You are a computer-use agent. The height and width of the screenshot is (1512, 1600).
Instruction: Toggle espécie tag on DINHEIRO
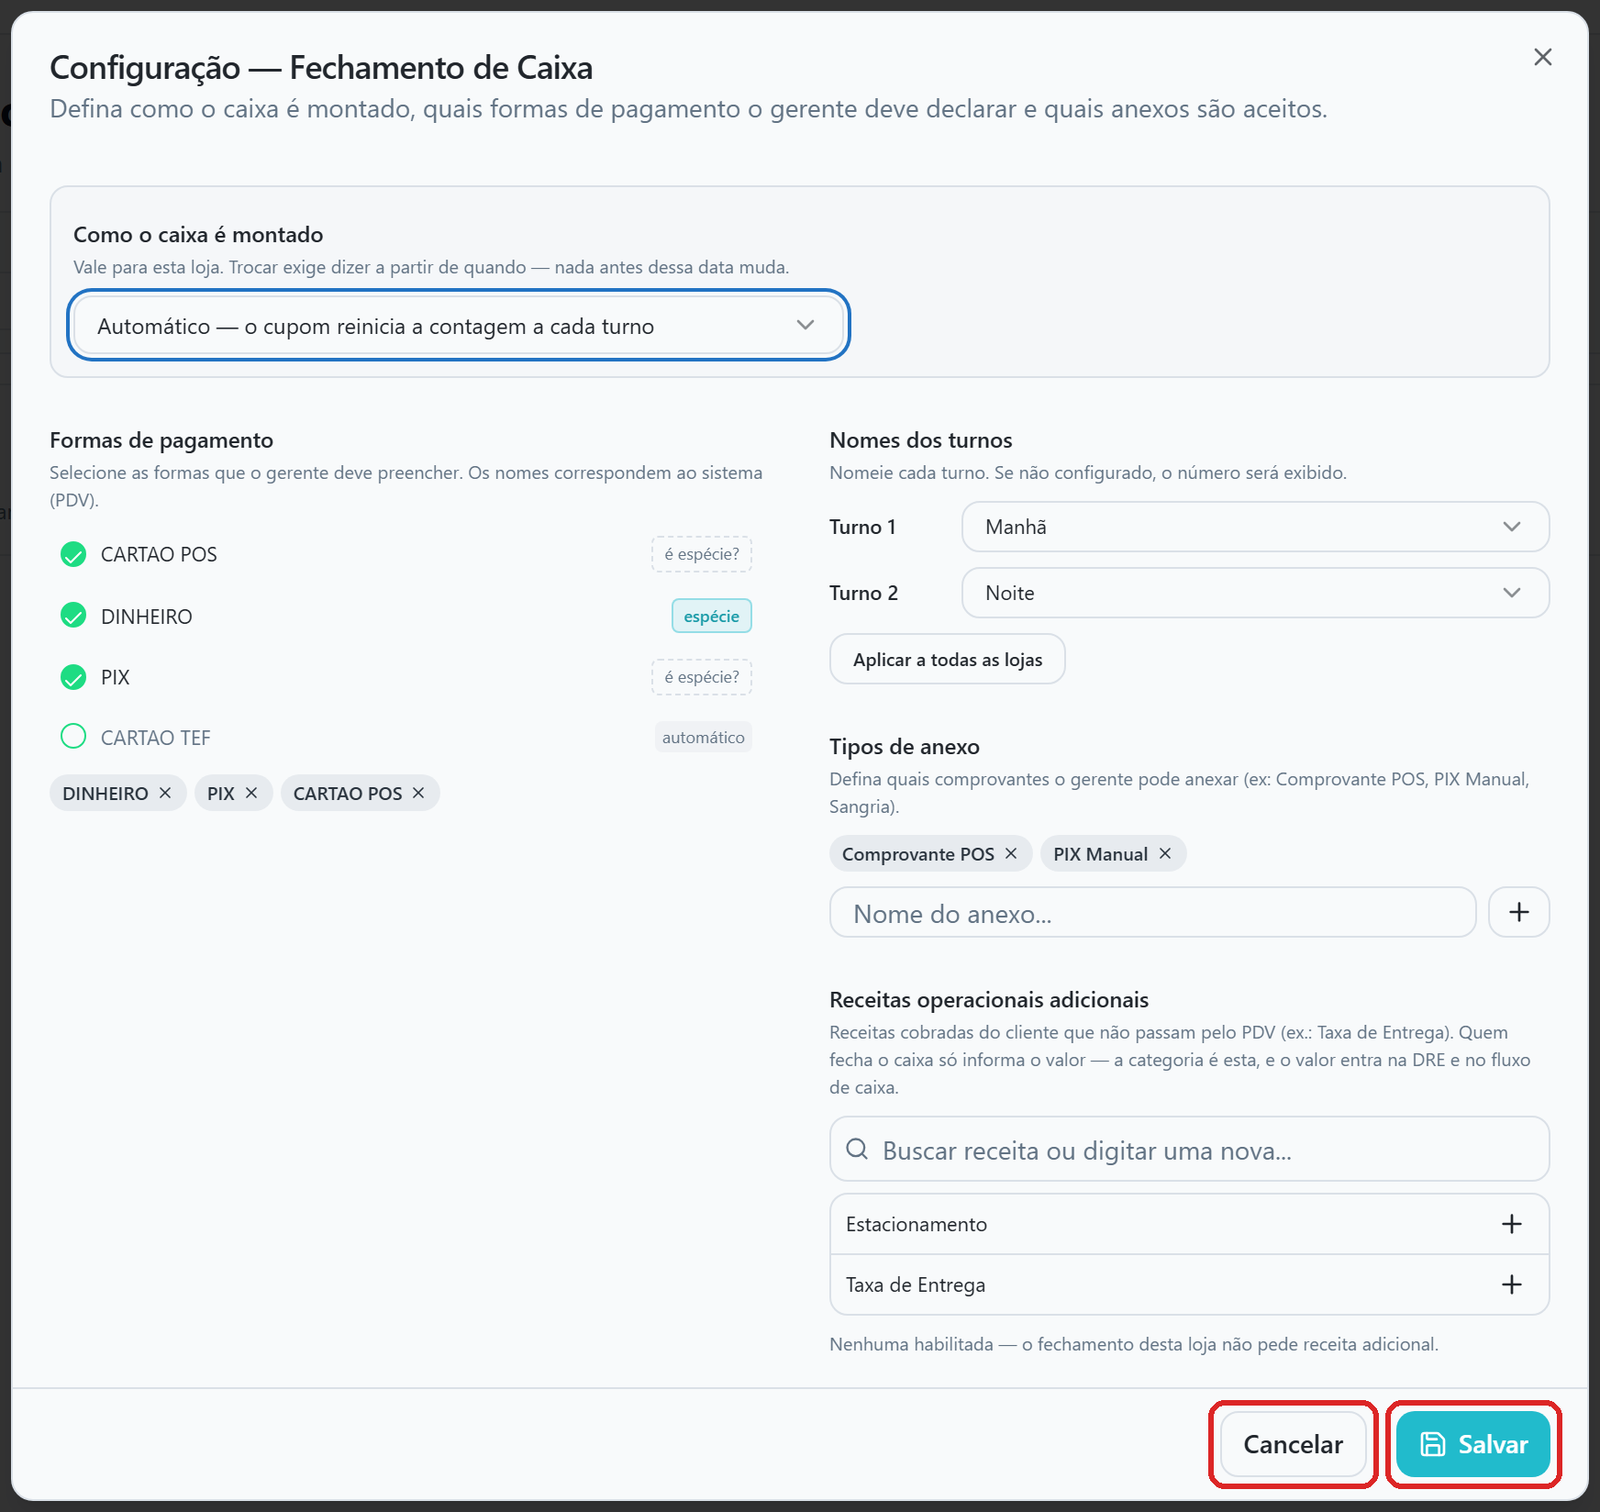point(711,616)
